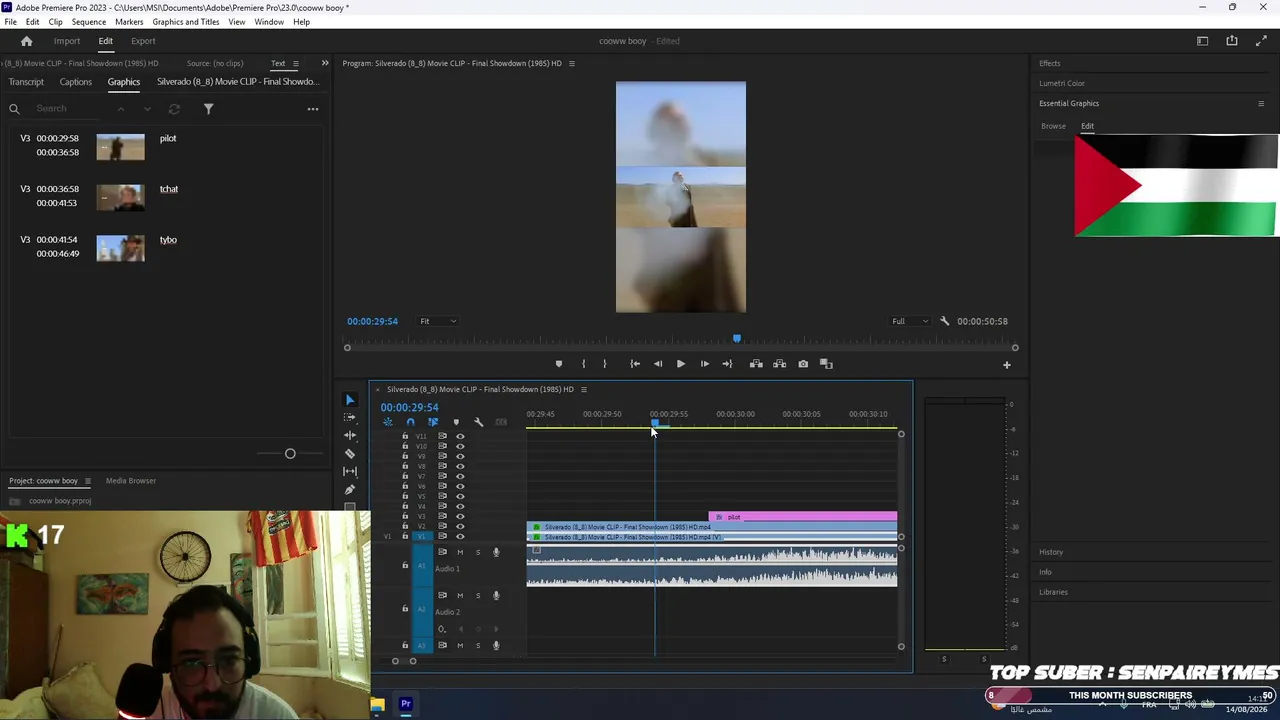
Task: Hide track V3 with eye icon
Action: (x=460, y=516)
